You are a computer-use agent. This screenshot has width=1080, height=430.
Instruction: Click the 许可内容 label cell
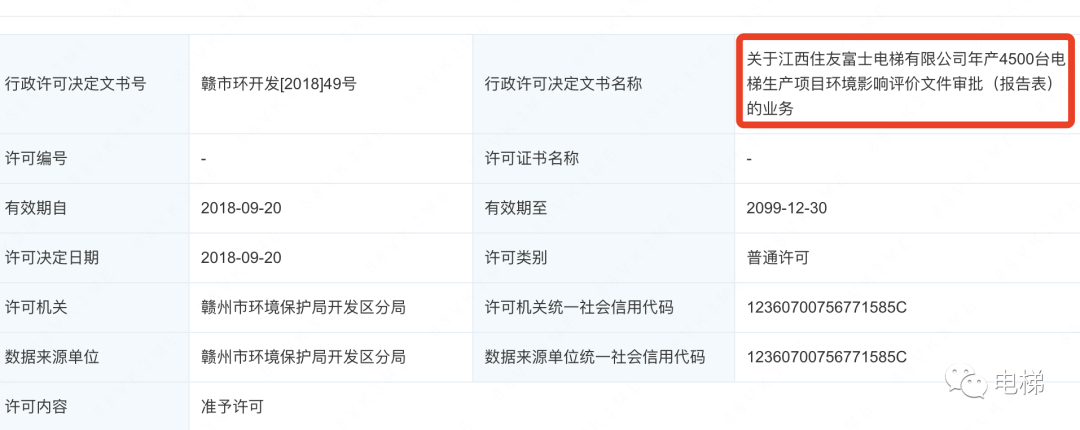[94, 407]
